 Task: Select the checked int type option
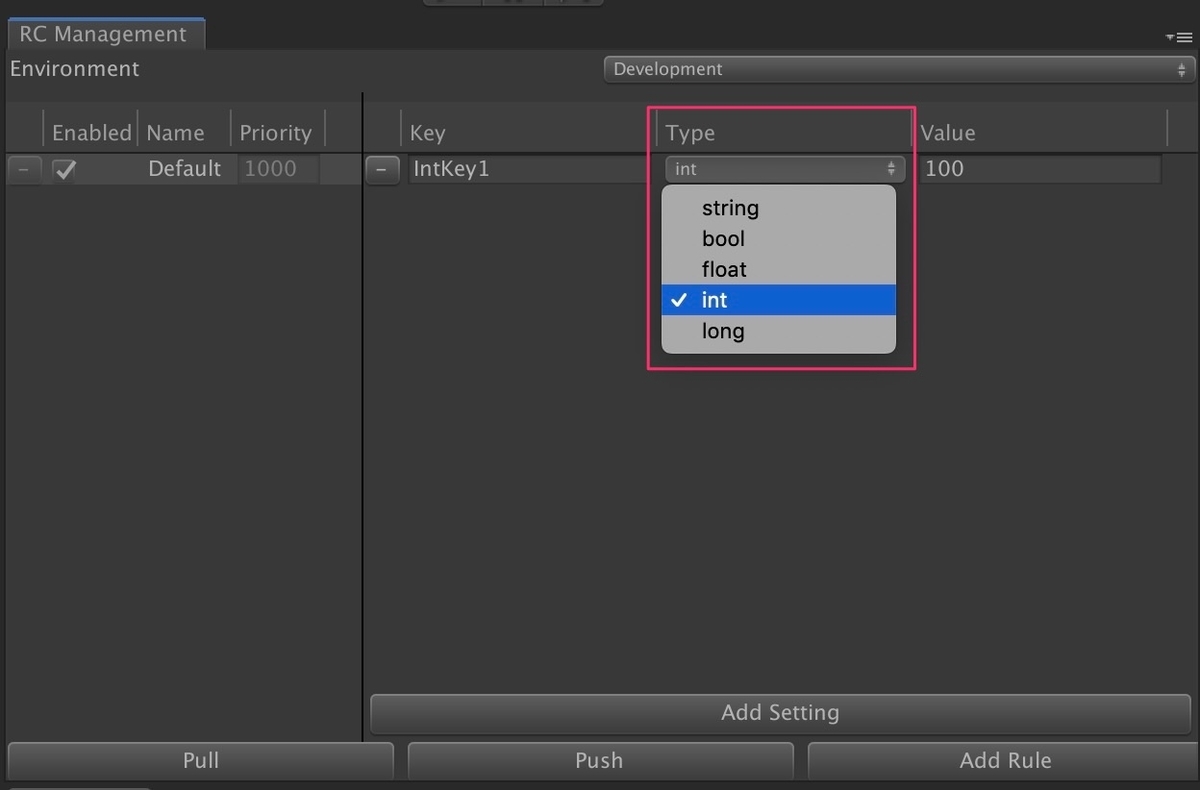[778, 300]
